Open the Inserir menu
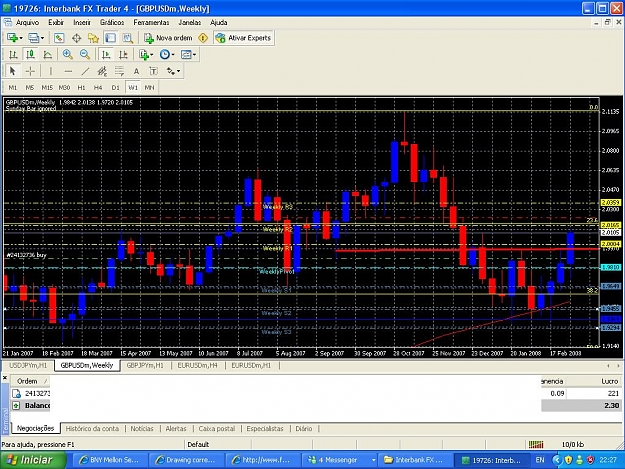The height and width of the screenshot is (469, 625). pos(82,22)
